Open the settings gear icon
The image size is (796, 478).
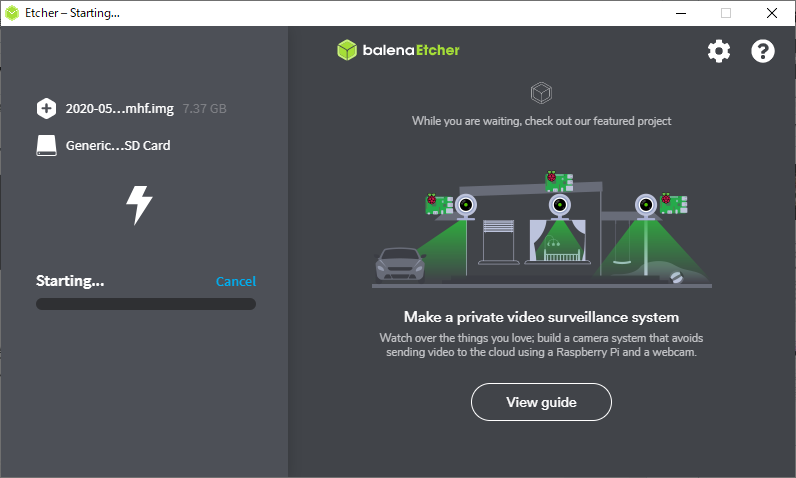point(719,51)
